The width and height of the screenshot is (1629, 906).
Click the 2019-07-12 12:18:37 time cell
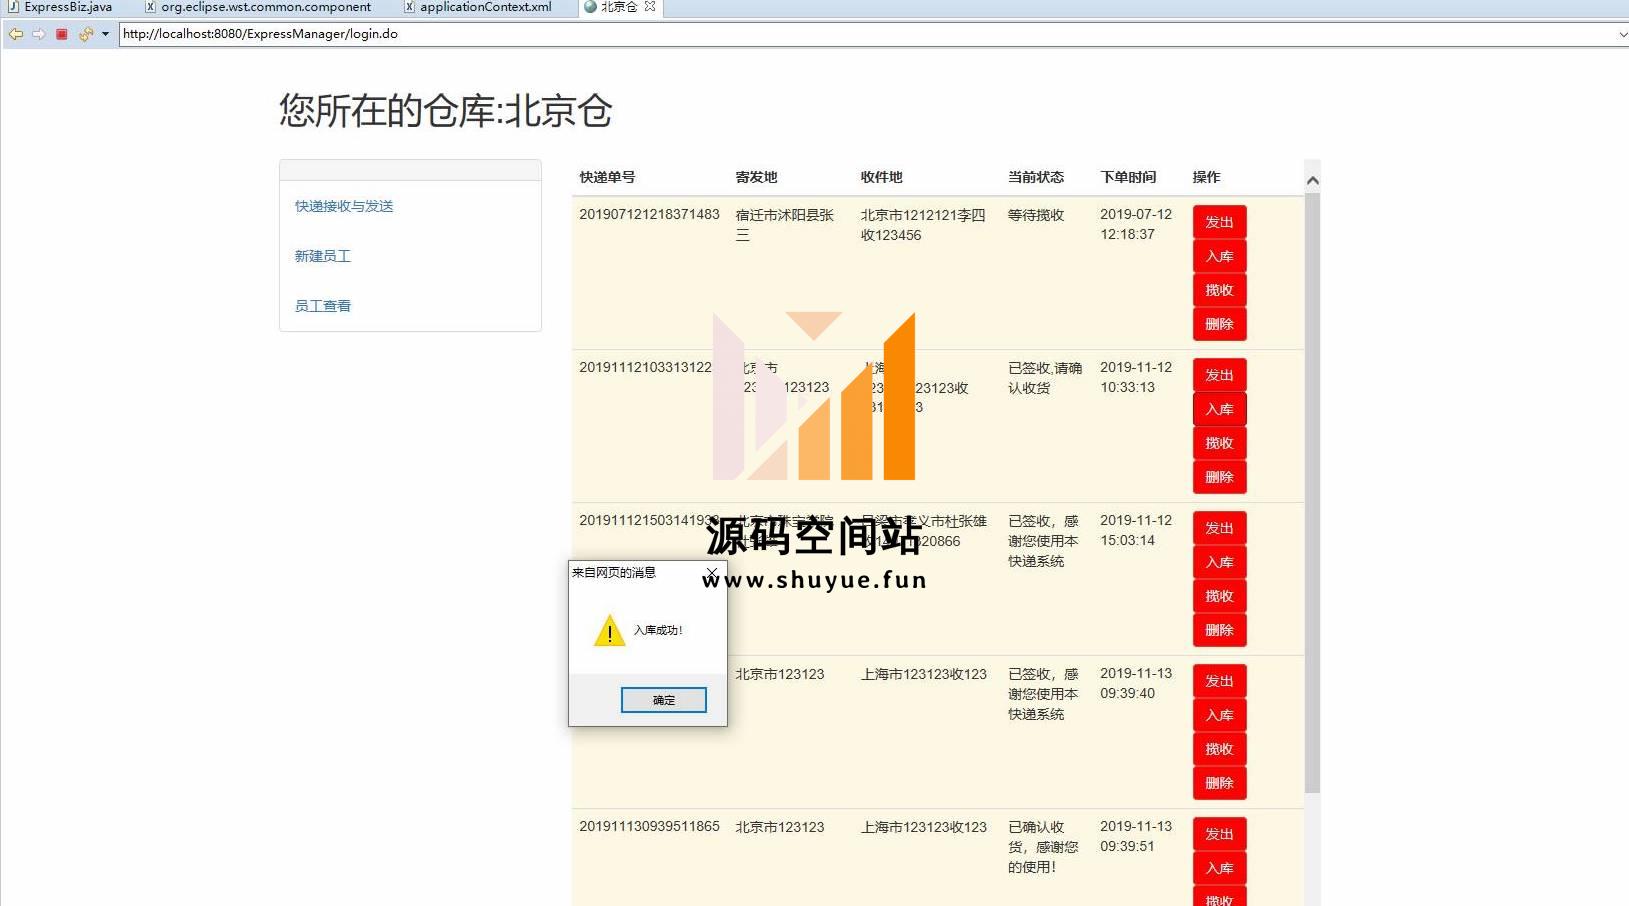point(1136,224)
